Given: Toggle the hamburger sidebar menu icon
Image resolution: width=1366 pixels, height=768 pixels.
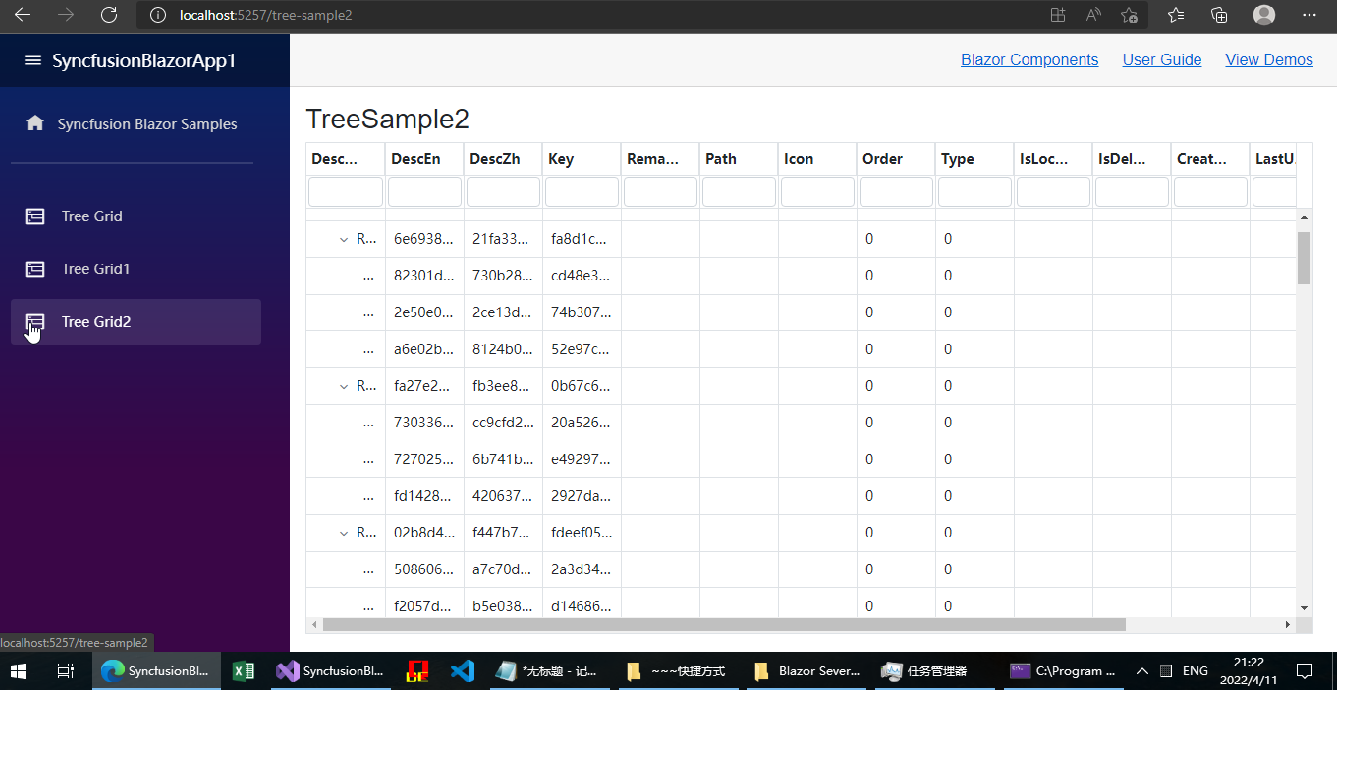Looking at the screenshot, I should pos(33,61).
